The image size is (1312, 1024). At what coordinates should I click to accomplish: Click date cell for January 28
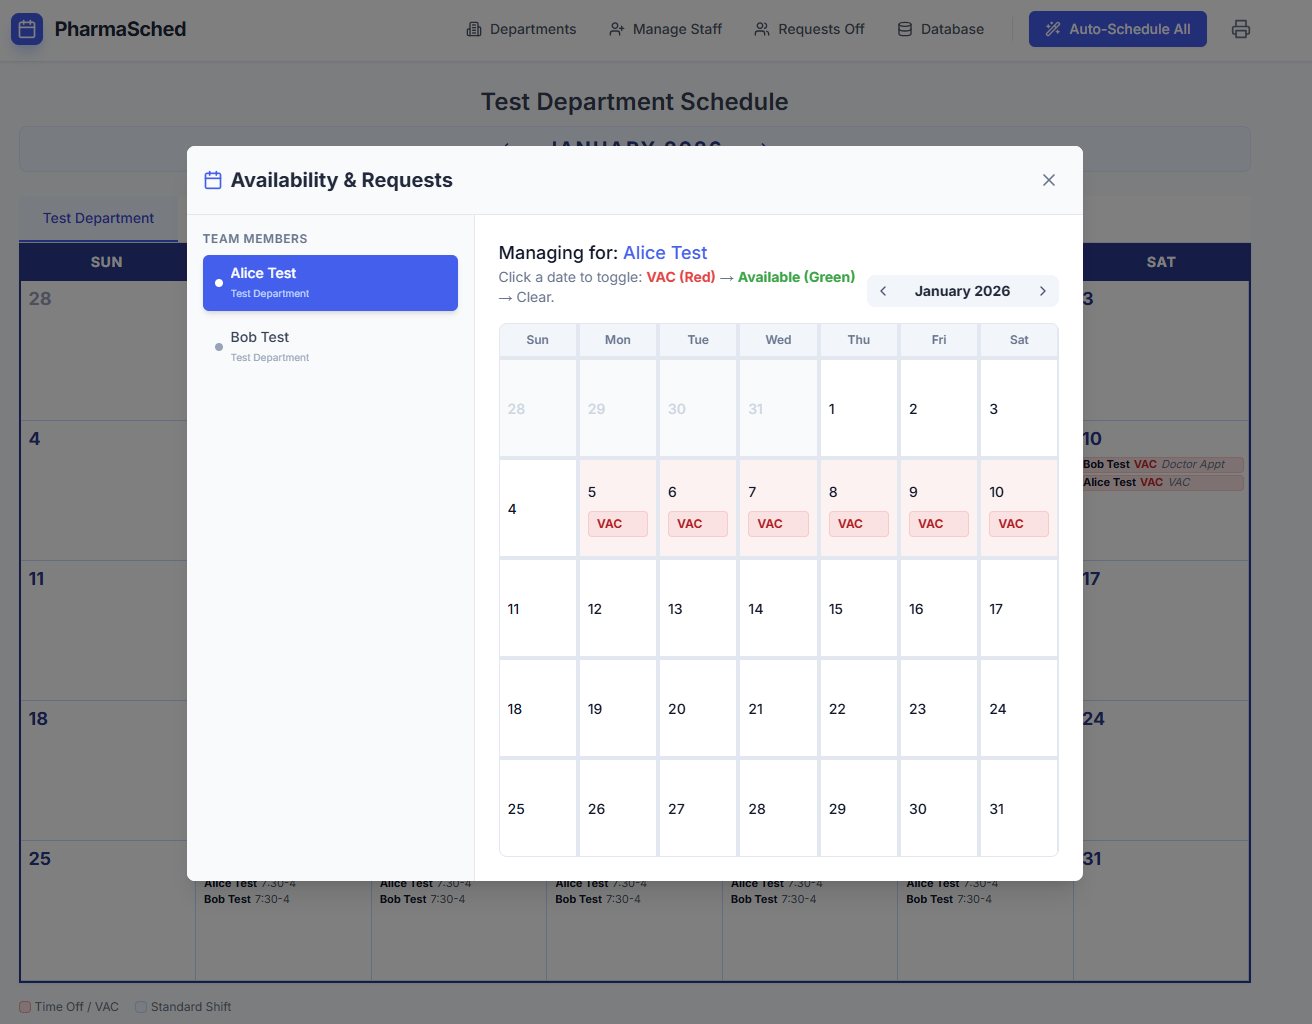click(x=778, y=808)
